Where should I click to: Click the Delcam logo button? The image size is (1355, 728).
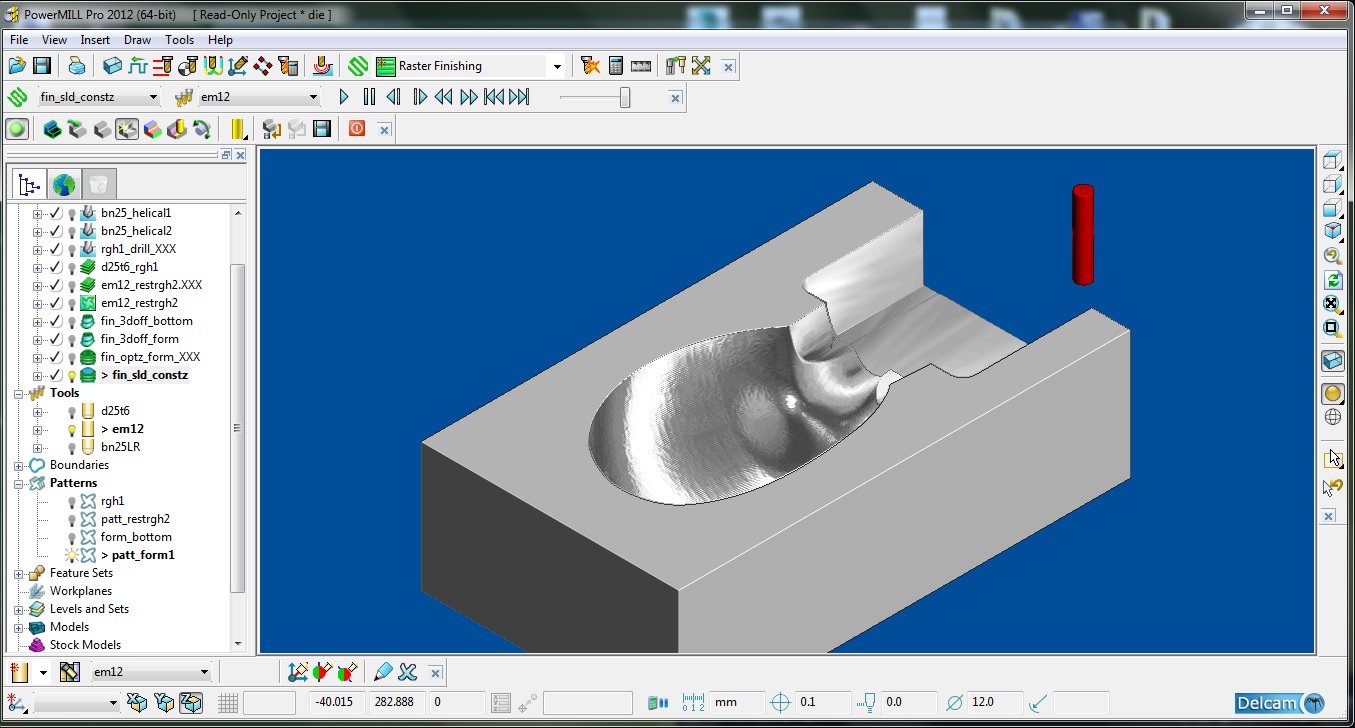pos(1280,703)
